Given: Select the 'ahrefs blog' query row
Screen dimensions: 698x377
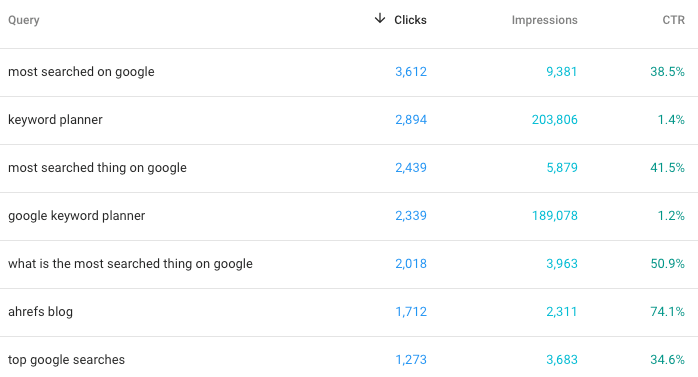Looking at the screenshot, I should [349, 312].
